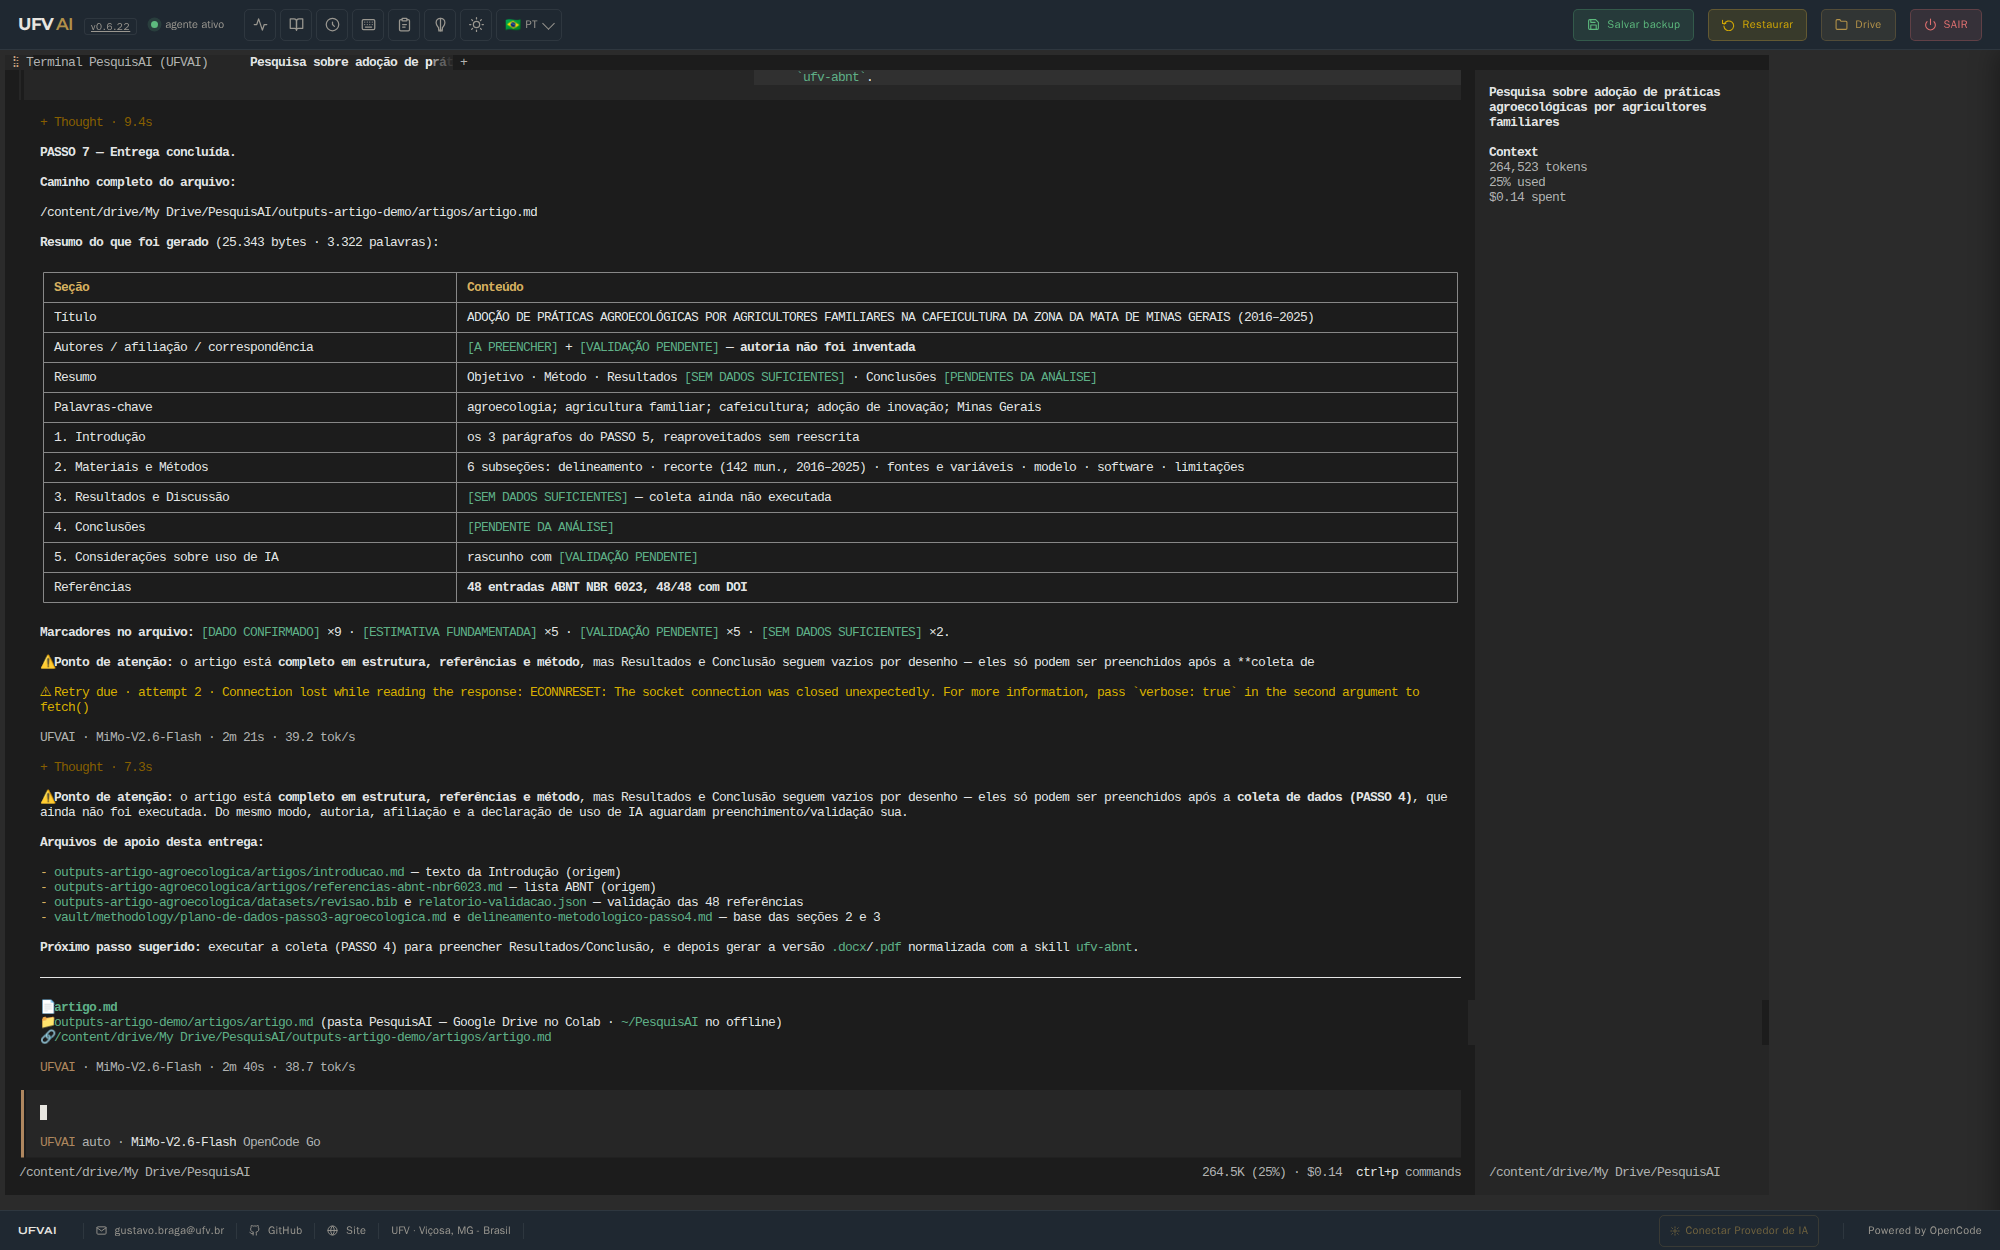2000x1250 pixels.
Task: Open introducao.md support file link
Action: coord(229,872)
